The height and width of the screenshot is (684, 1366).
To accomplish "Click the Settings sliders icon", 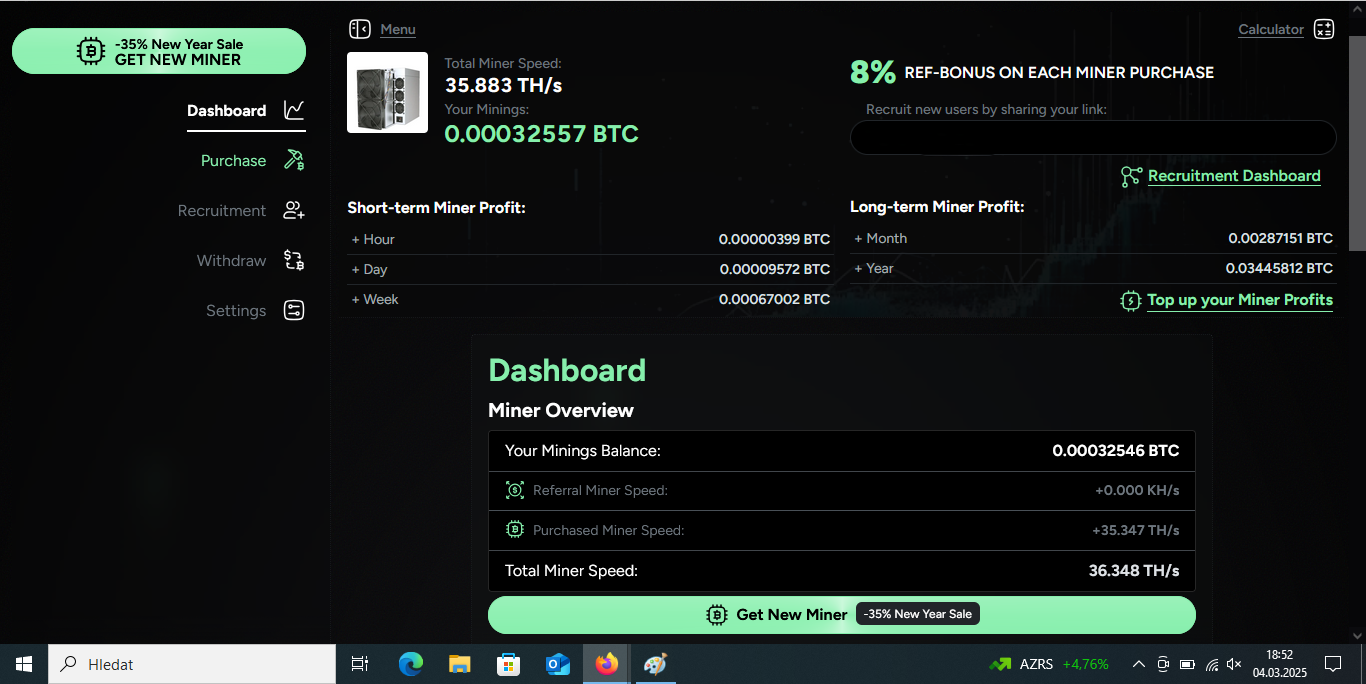I will coord(294,310).
